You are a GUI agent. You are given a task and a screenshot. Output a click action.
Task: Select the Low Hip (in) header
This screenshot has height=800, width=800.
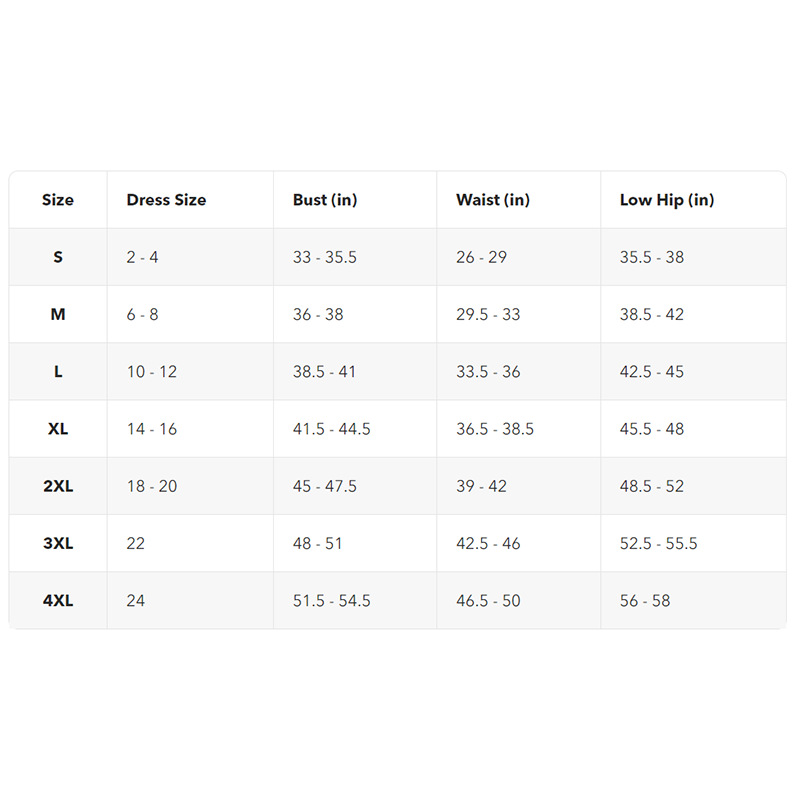pyautogui.click(x=667, y=200)
